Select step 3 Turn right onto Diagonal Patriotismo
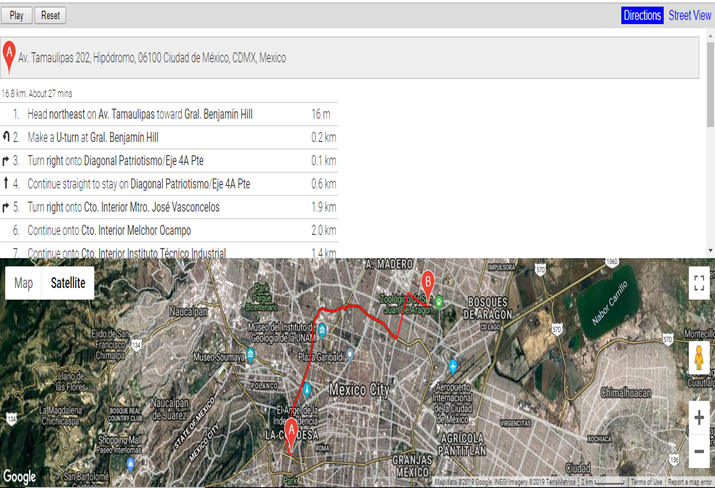Screen dimensions: 715x488 click(169, 161)
